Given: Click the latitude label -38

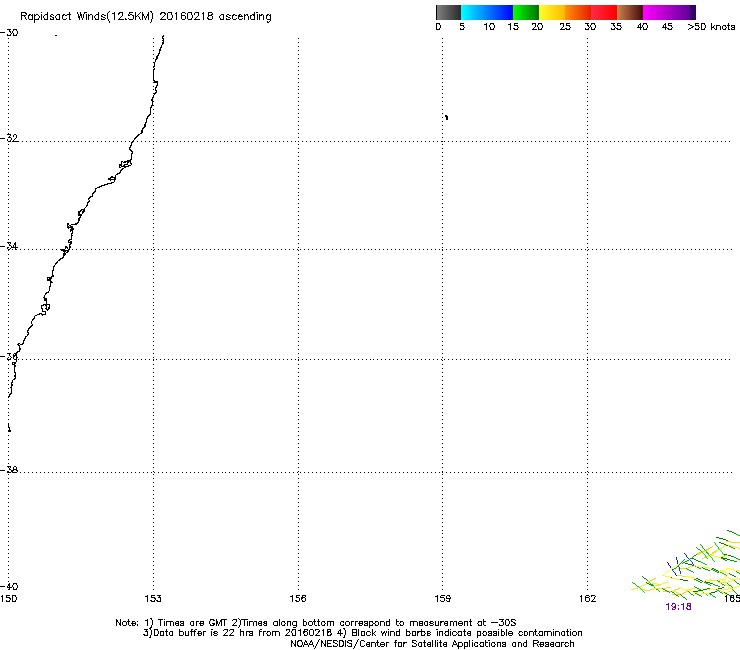Looking at the screenshot, I should coord(9,470).
